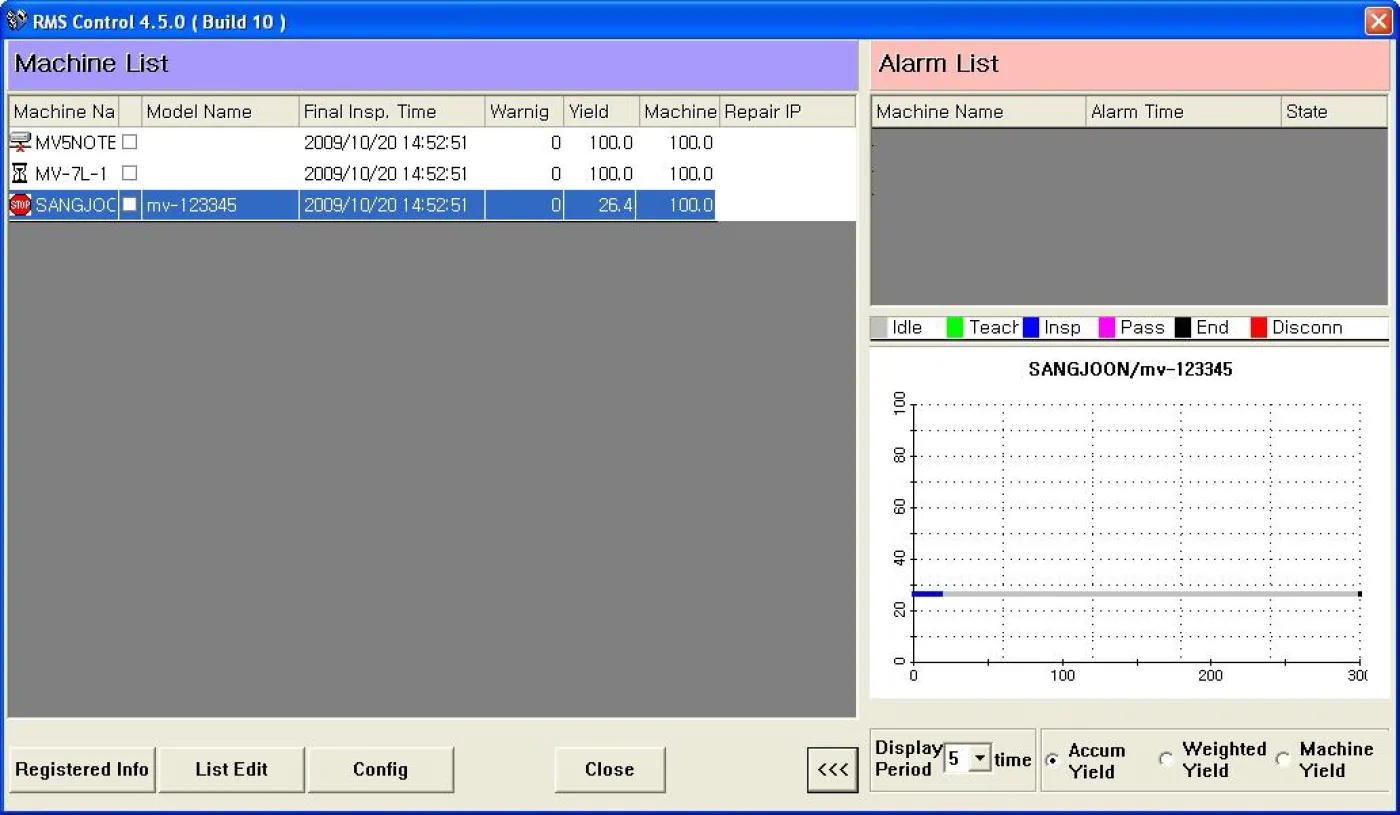1400x815 pixels.
Task: Tick the checkbox in the MV5NOTE row
Action: [x=129, y=142]
